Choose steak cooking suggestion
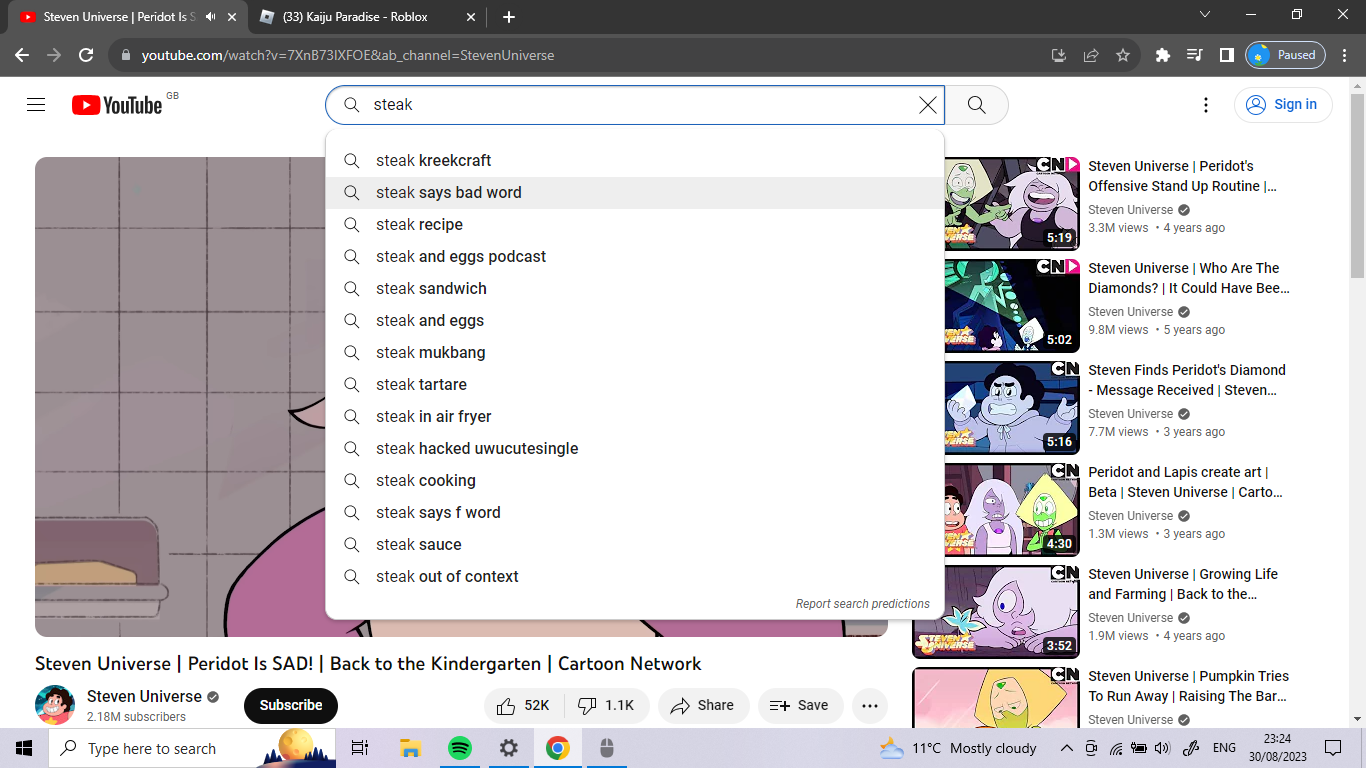The width and height of the screenshot is (1366, 768). pyautogui.click(x=635, y=481)
